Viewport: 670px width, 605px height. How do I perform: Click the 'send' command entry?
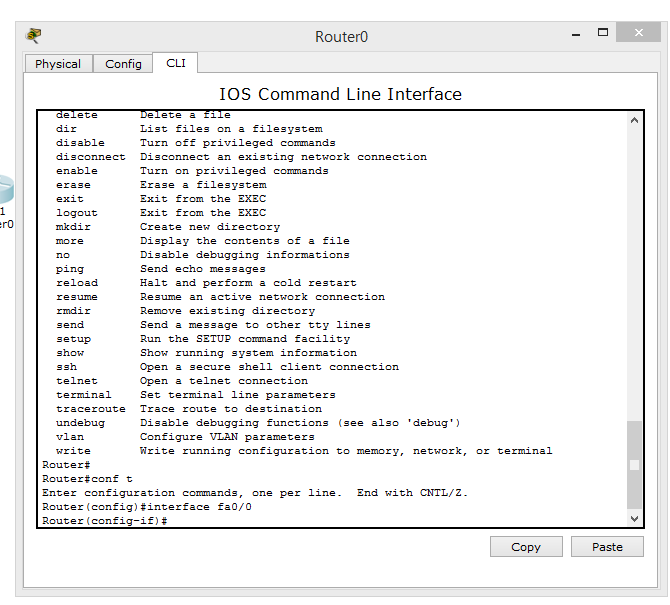[213, 325]
